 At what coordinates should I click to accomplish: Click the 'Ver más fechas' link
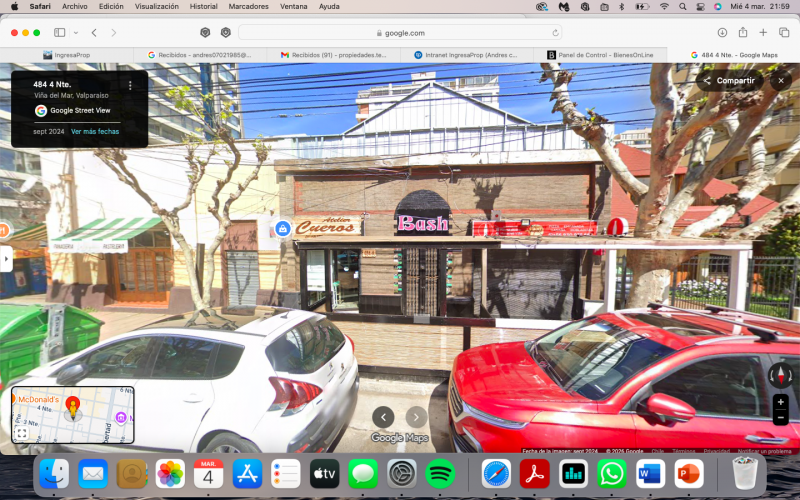[x=95, y=131]
